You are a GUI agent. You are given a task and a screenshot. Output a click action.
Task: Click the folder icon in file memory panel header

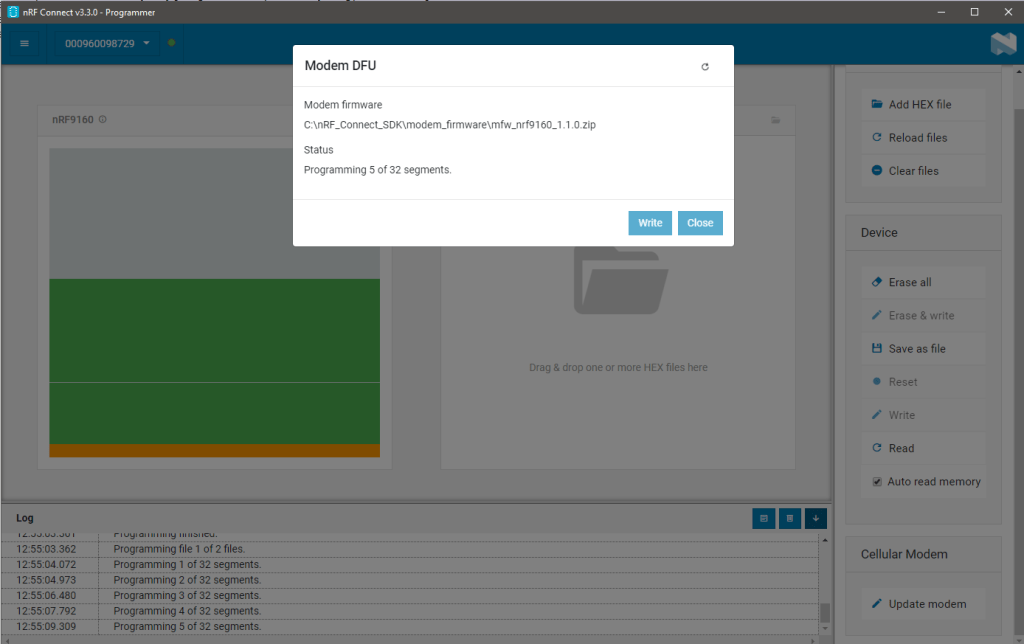coord(775,121)
